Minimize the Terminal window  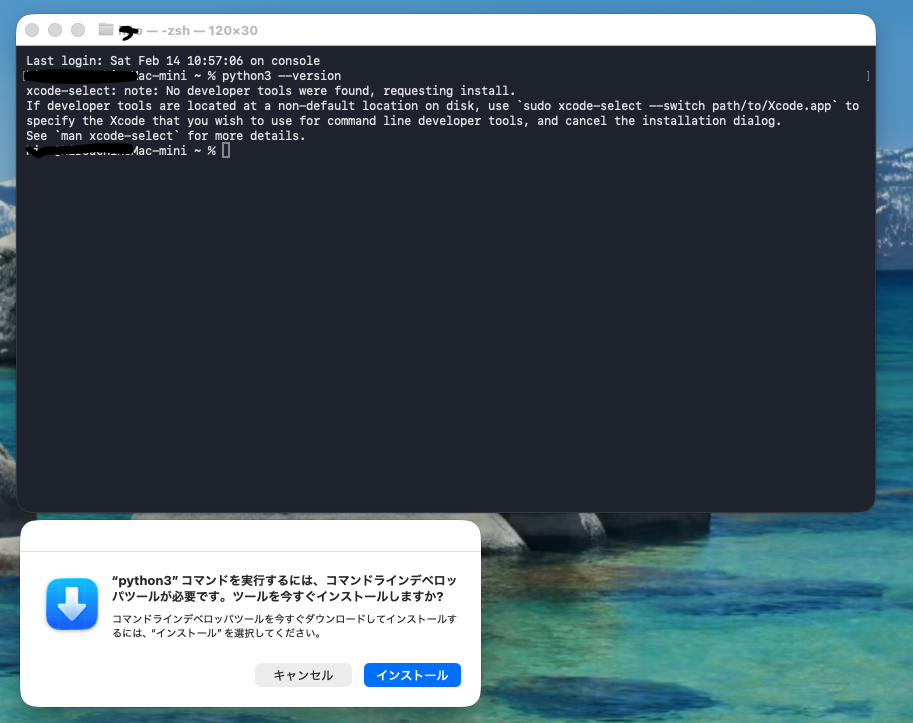point(56,30)
